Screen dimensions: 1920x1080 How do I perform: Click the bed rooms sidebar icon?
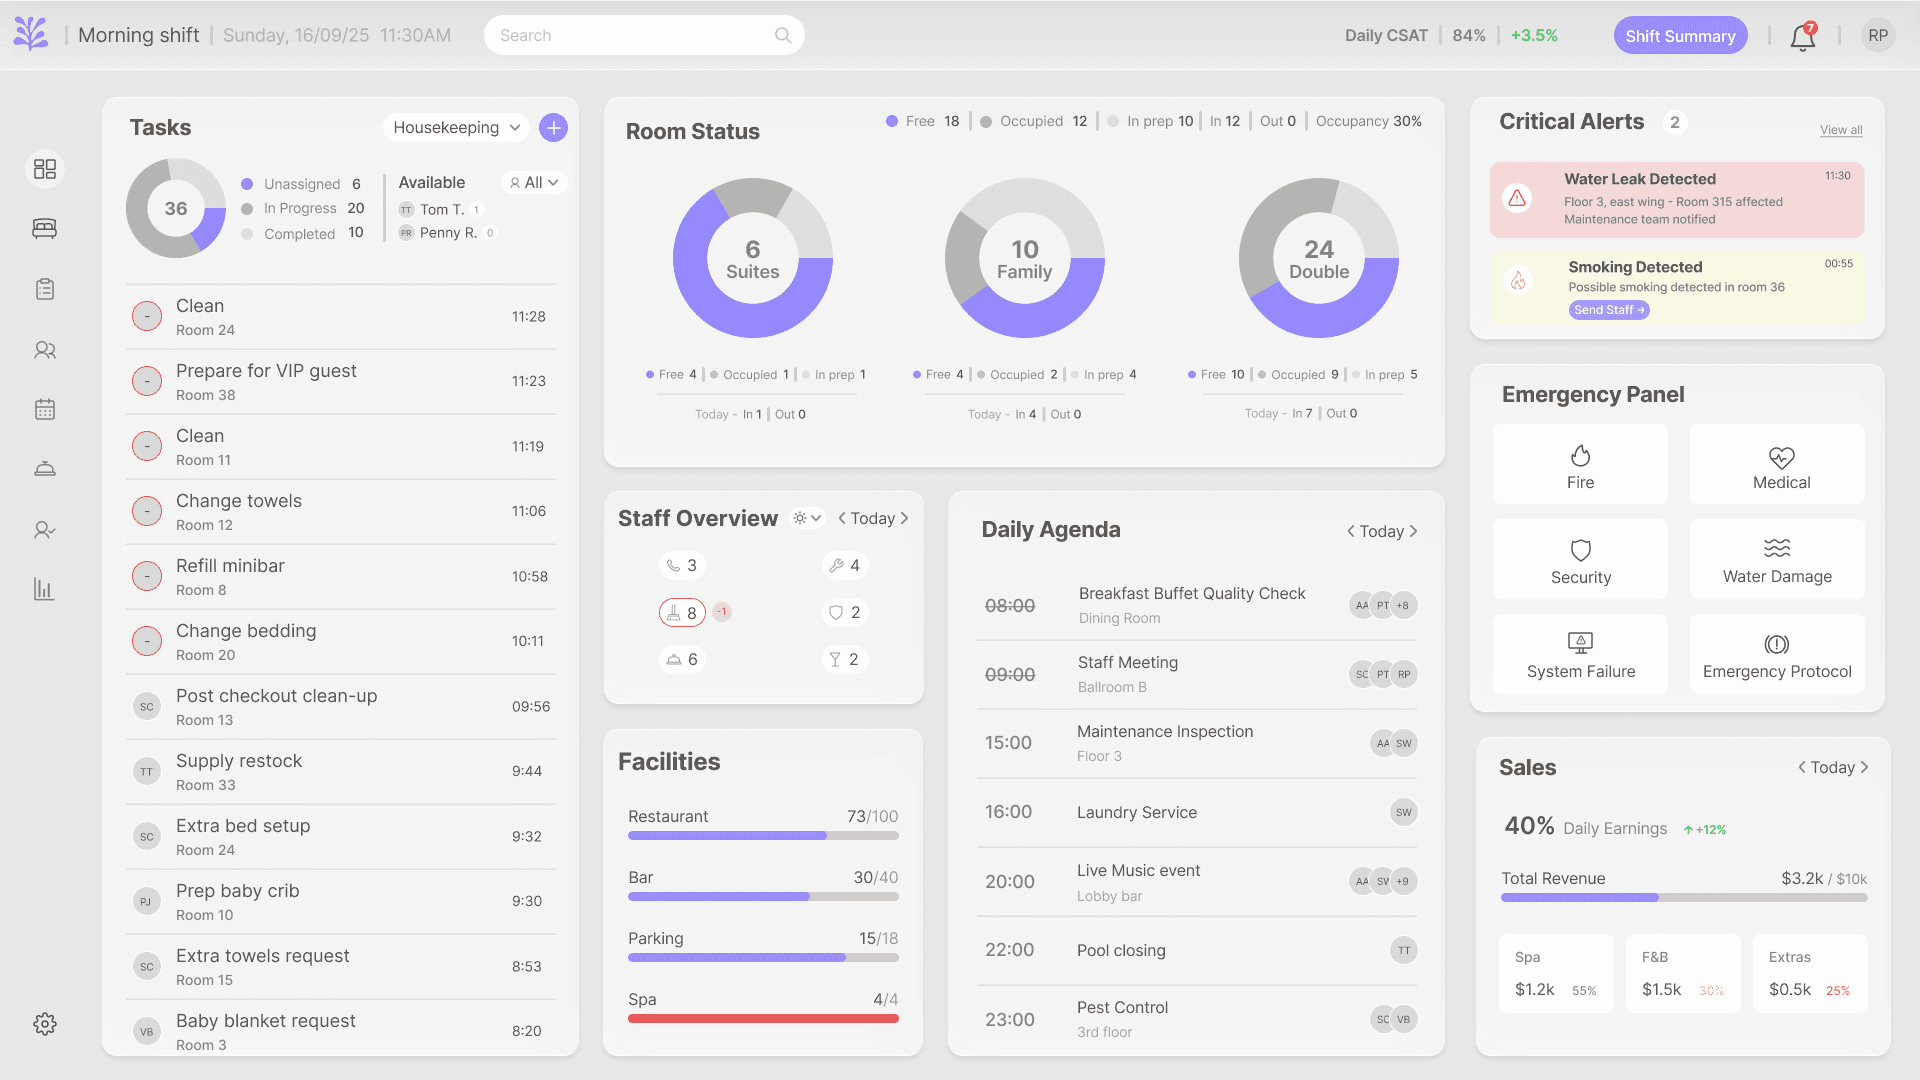pyautogui.click(x=45, y=229)
